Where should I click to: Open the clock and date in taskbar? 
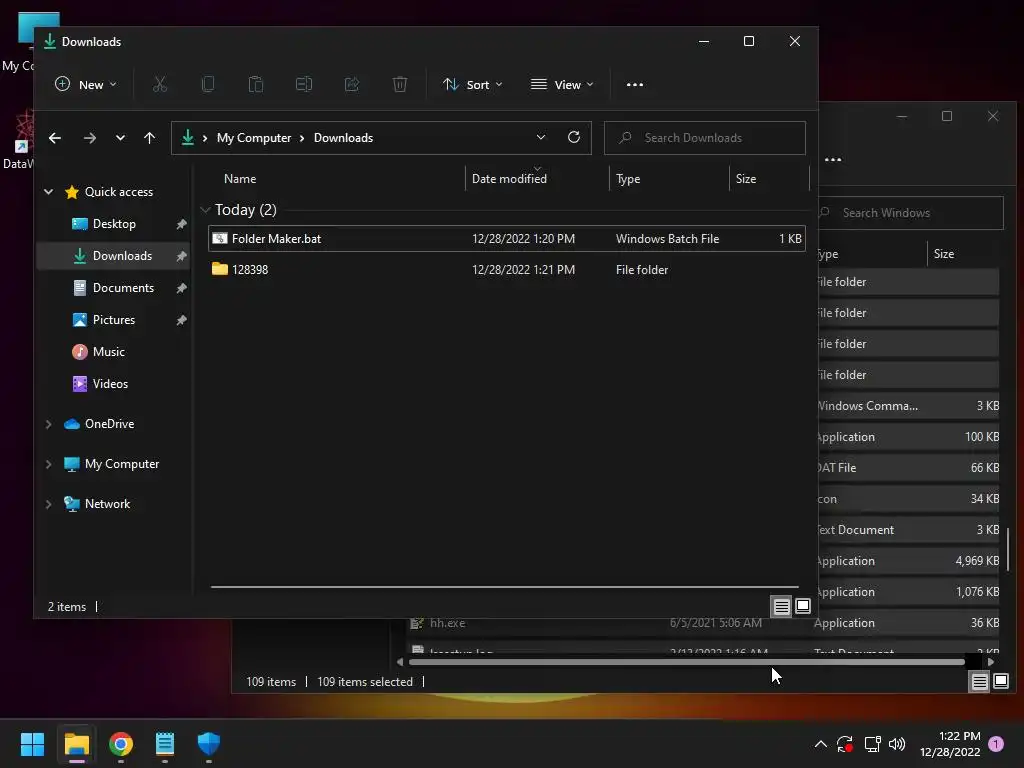(x=950, y=744)
